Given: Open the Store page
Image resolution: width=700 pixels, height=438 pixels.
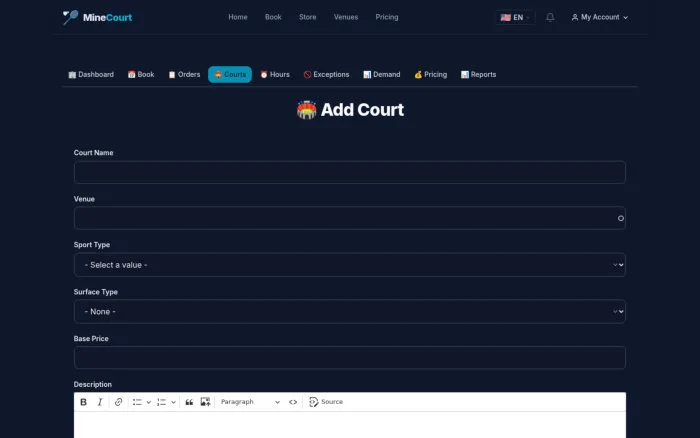Looking at the screenshot, I should [x=308, y=17].
